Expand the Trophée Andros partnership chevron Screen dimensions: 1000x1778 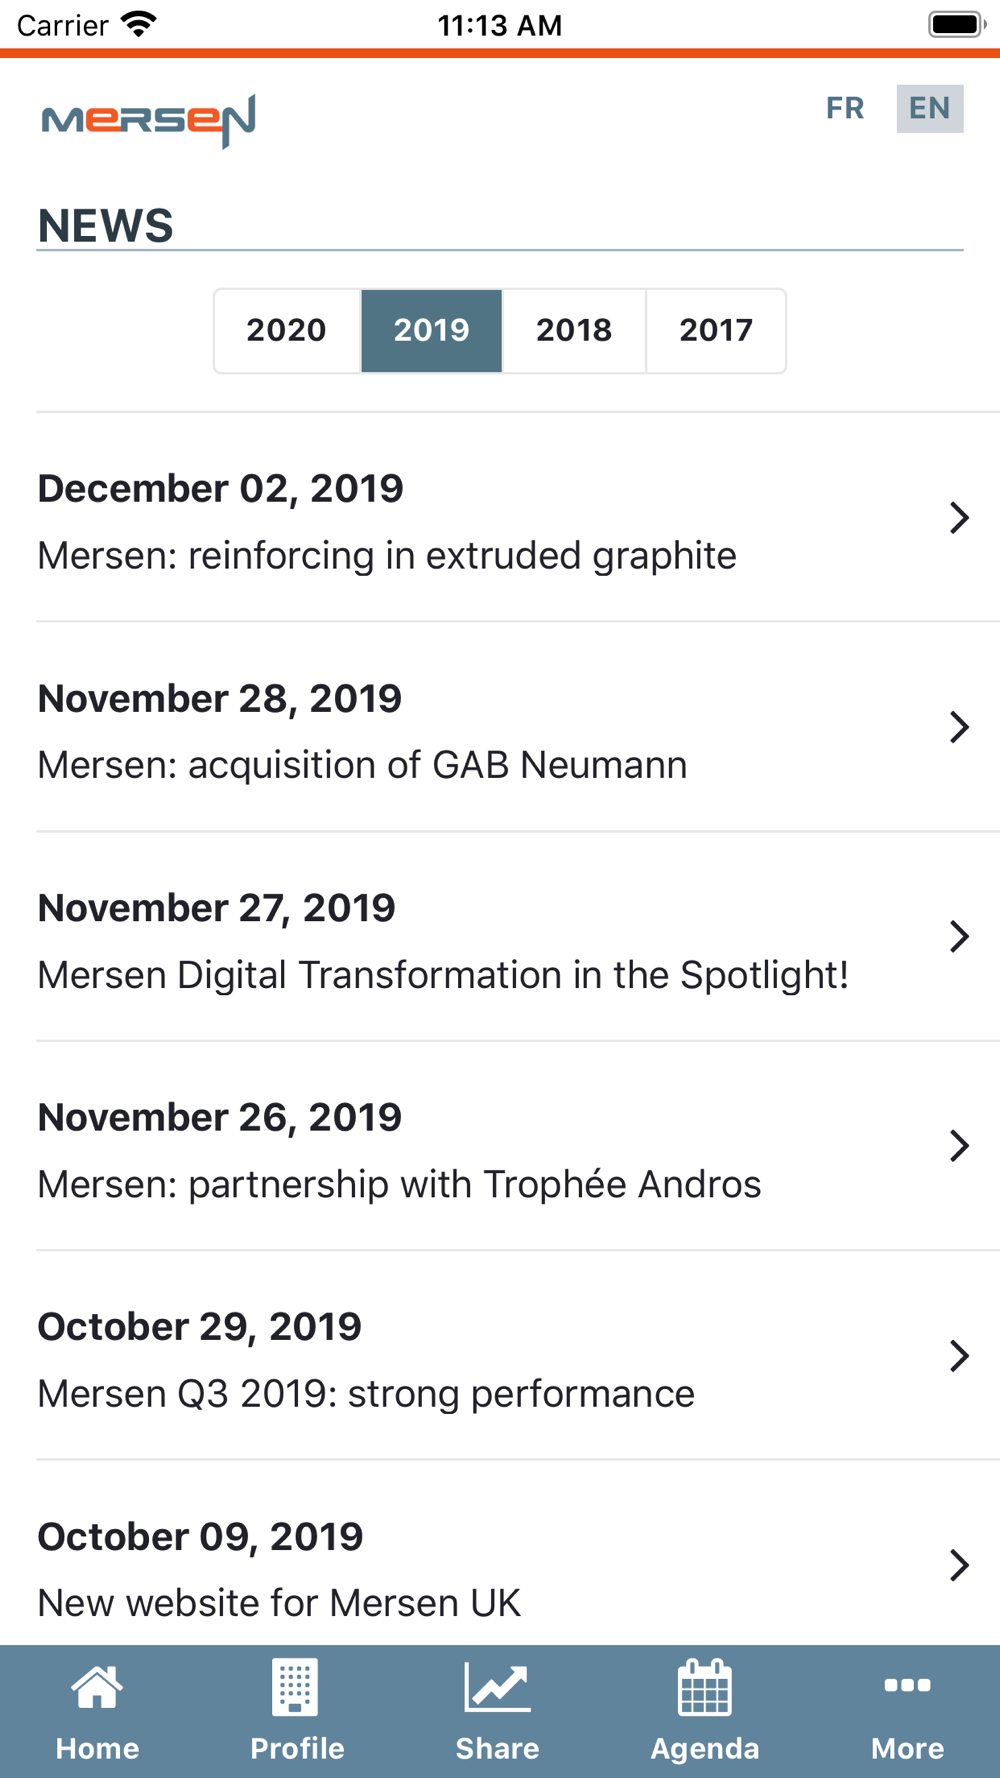(x=959, y=1146)
